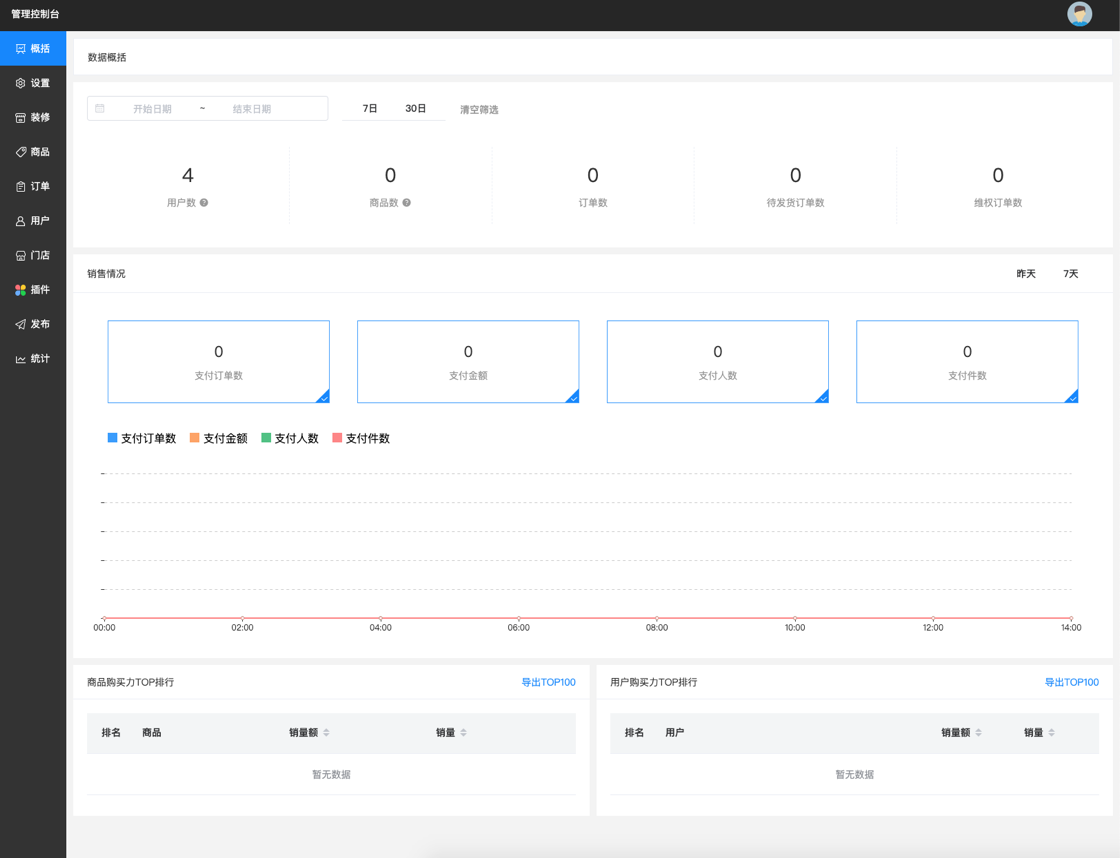Click 暂无数据 in user ranking table

[x=855, y=774]
